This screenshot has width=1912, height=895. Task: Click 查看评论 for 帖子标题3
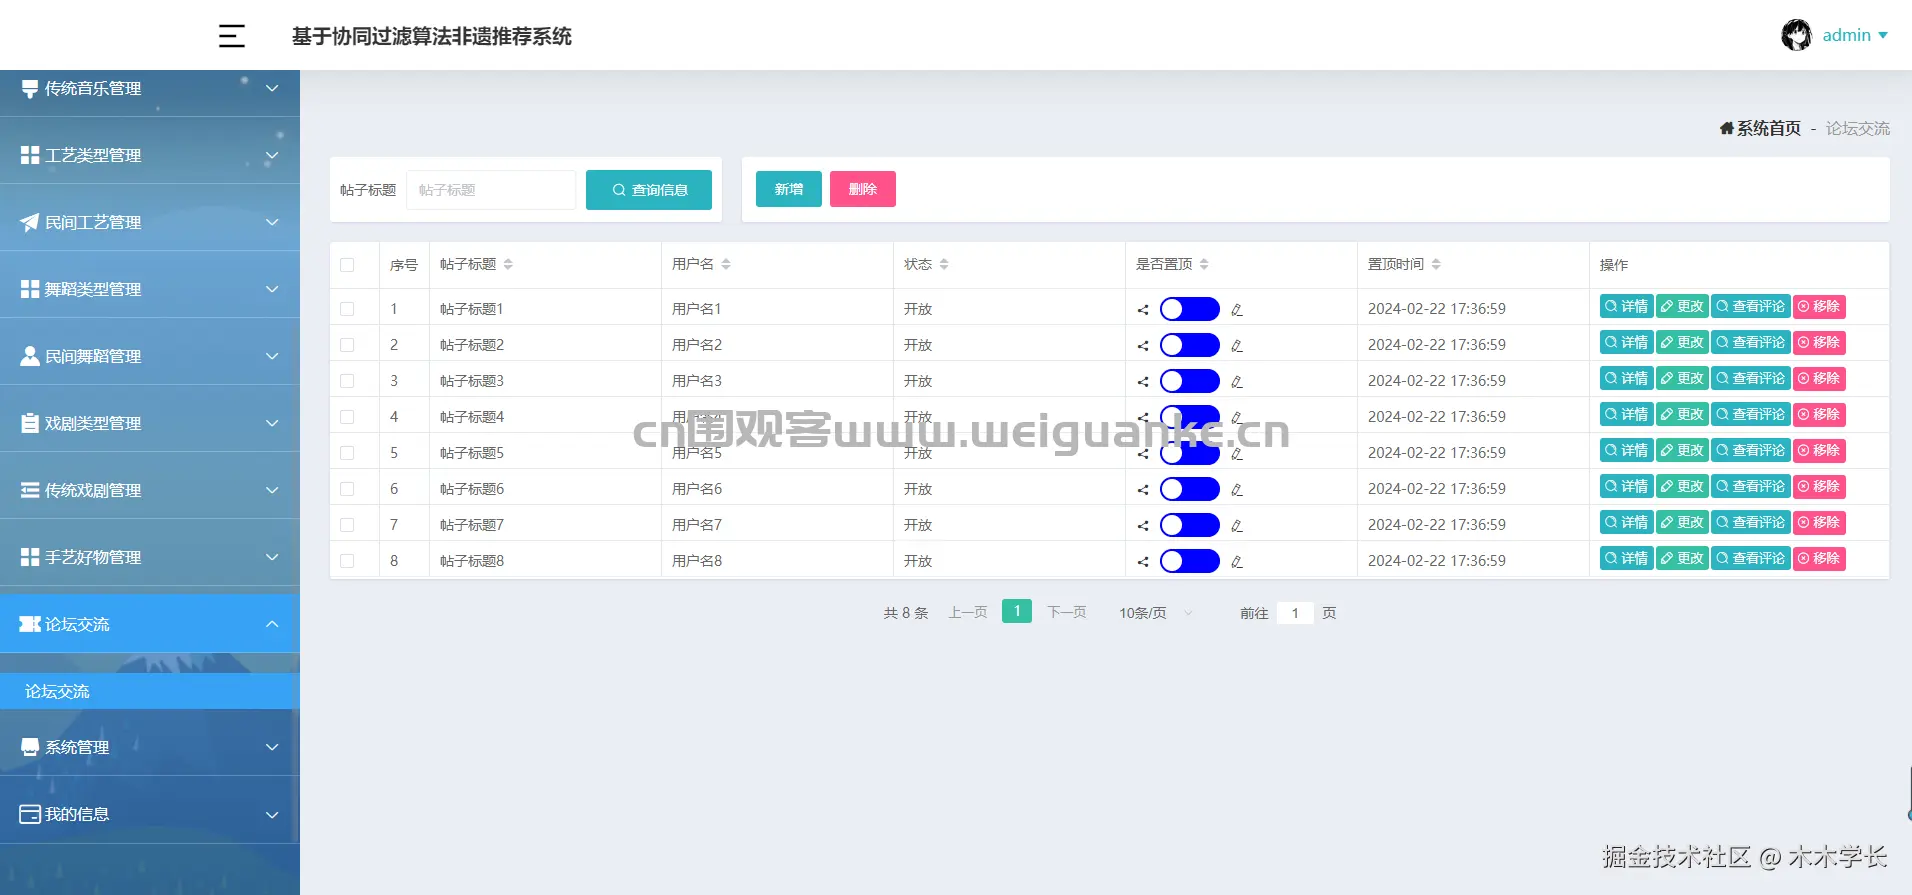pyautogui.click(x=1751, y=379)
